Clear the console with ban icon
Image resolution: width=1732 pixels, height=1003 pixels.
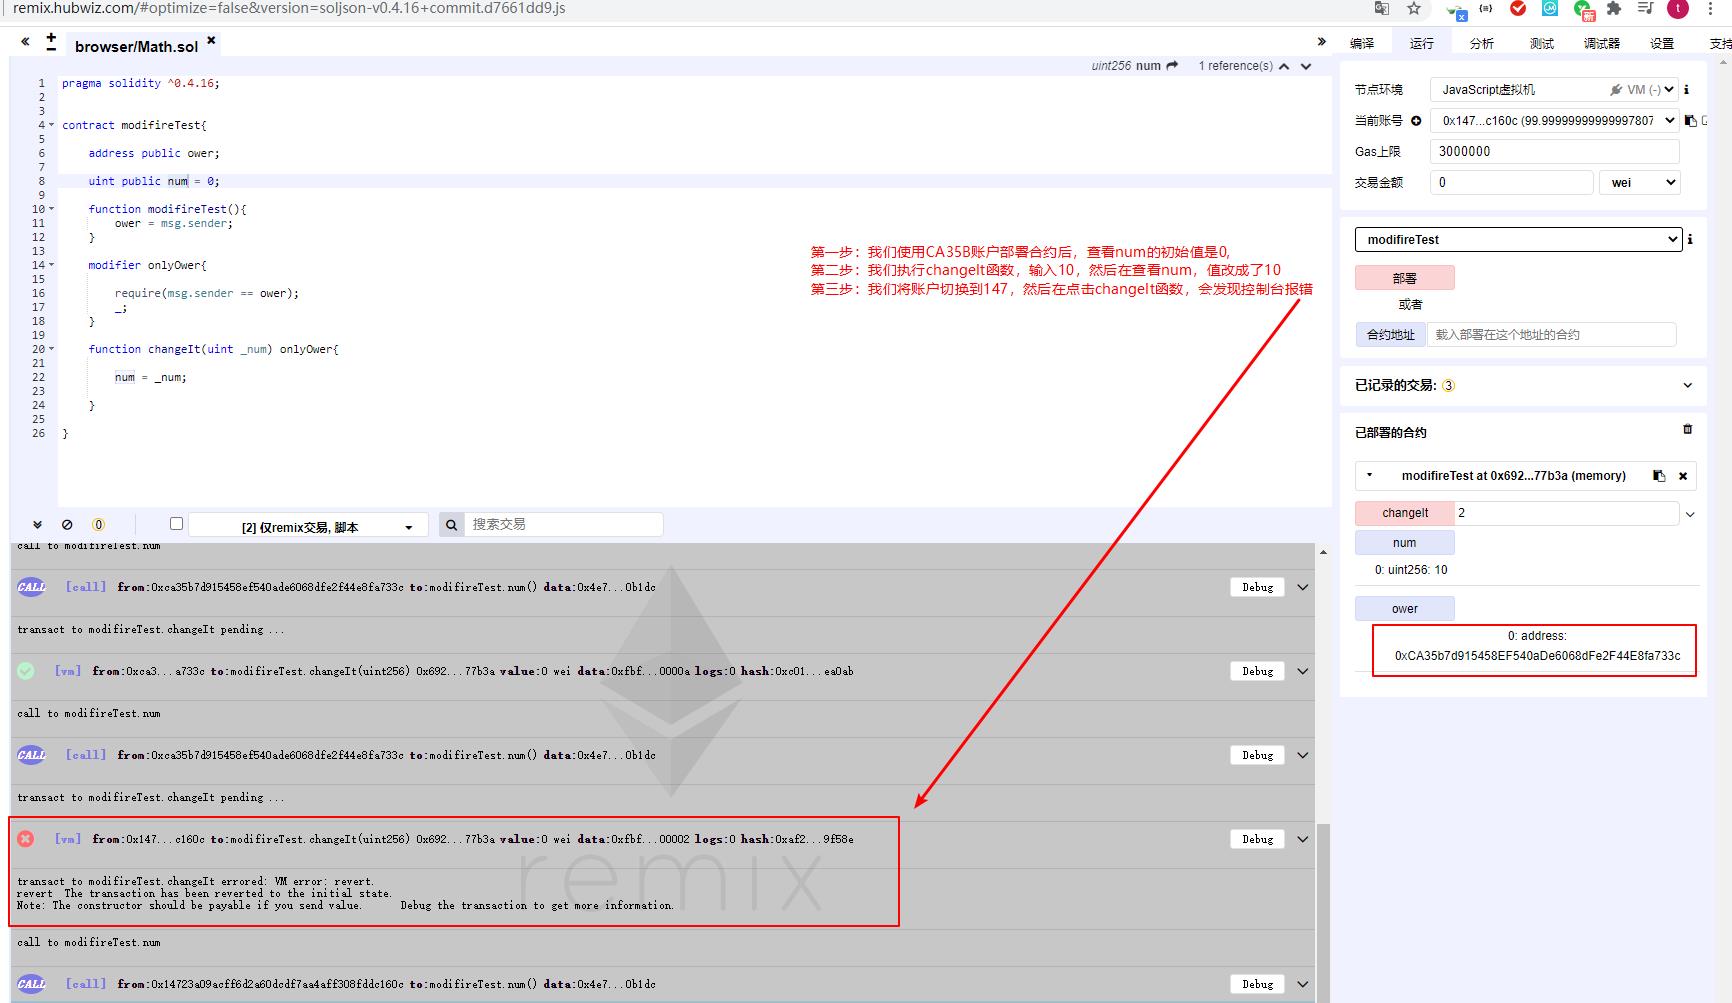[x=67, y=524]
